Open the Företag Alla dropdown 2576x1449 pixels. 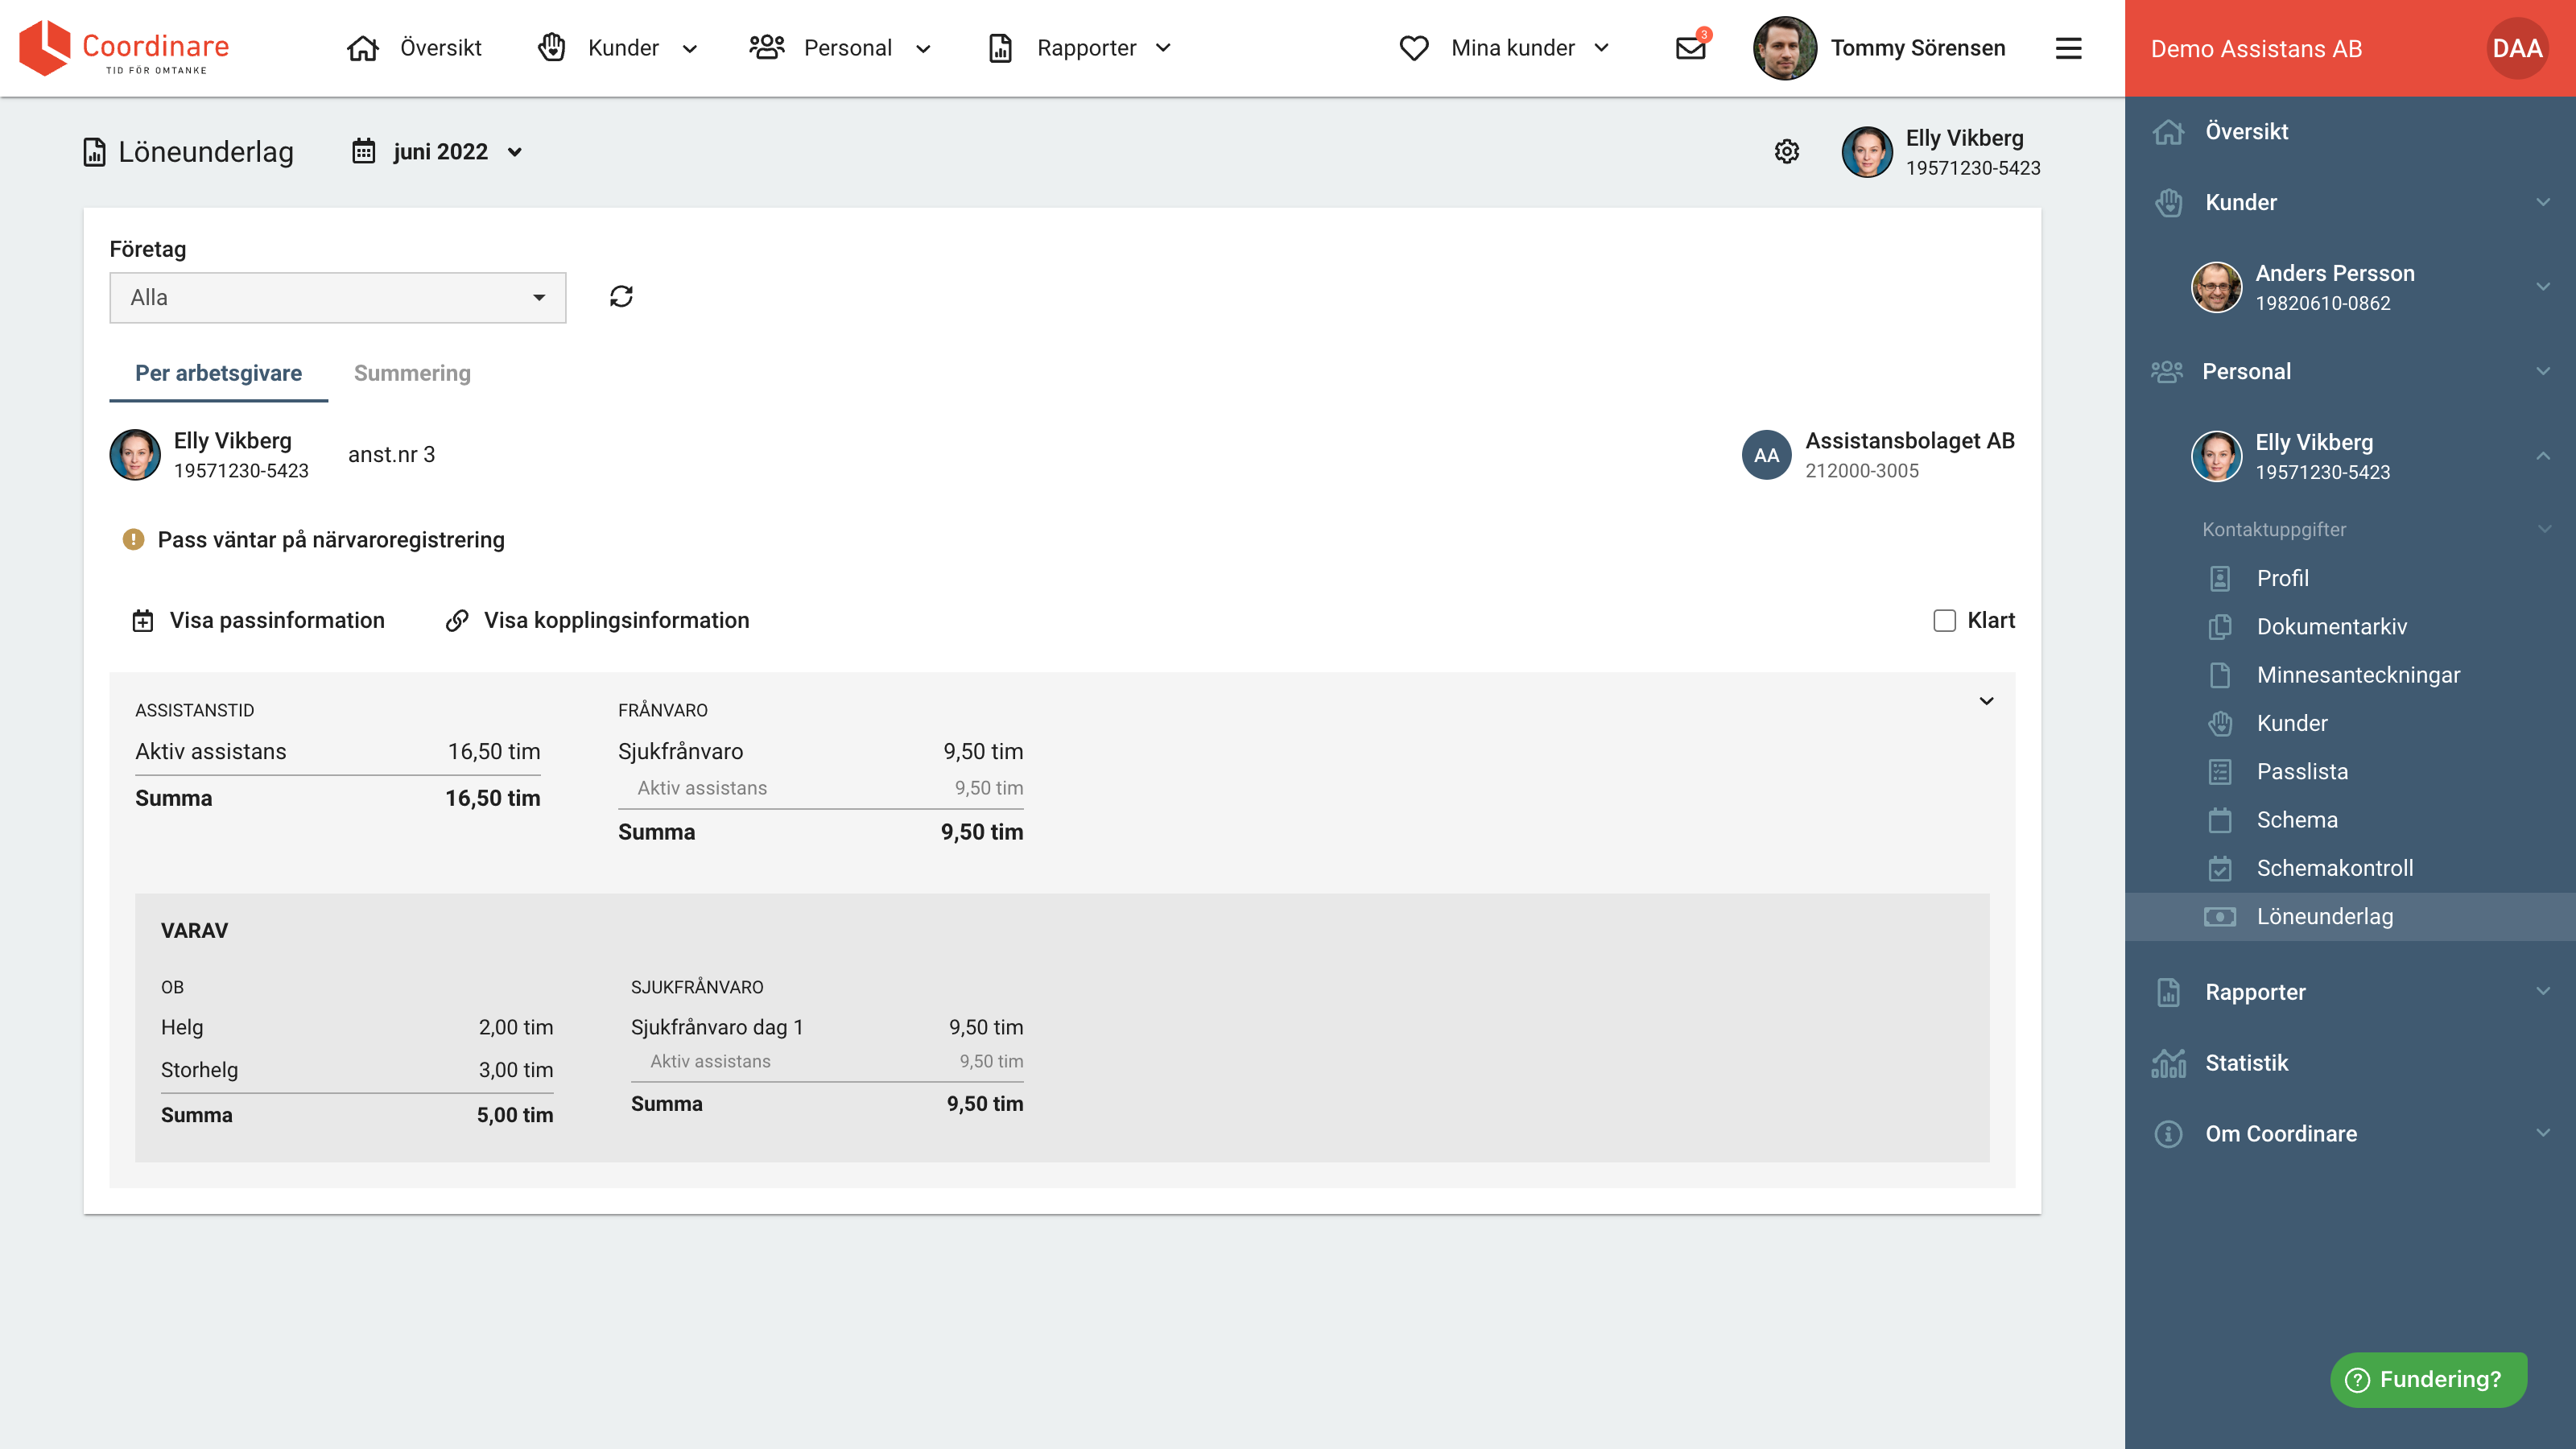pos(337,298)
